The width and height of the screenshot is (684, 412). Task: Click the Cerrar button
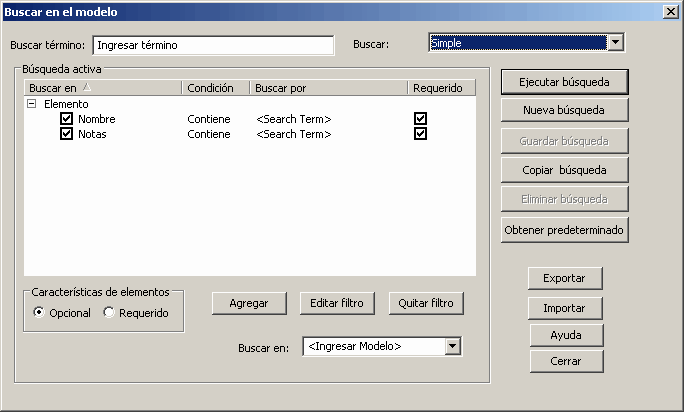[566, 361]
